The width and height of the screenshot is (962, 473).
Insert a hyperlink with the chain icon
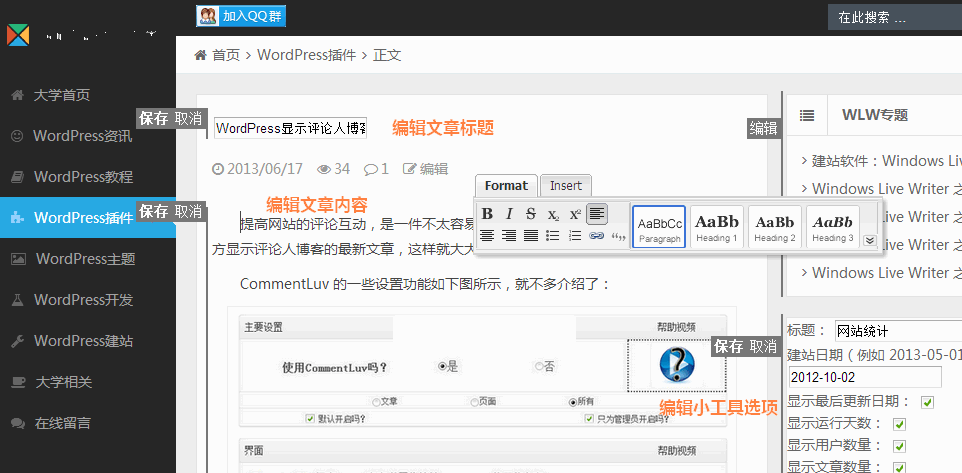(597, 236)
